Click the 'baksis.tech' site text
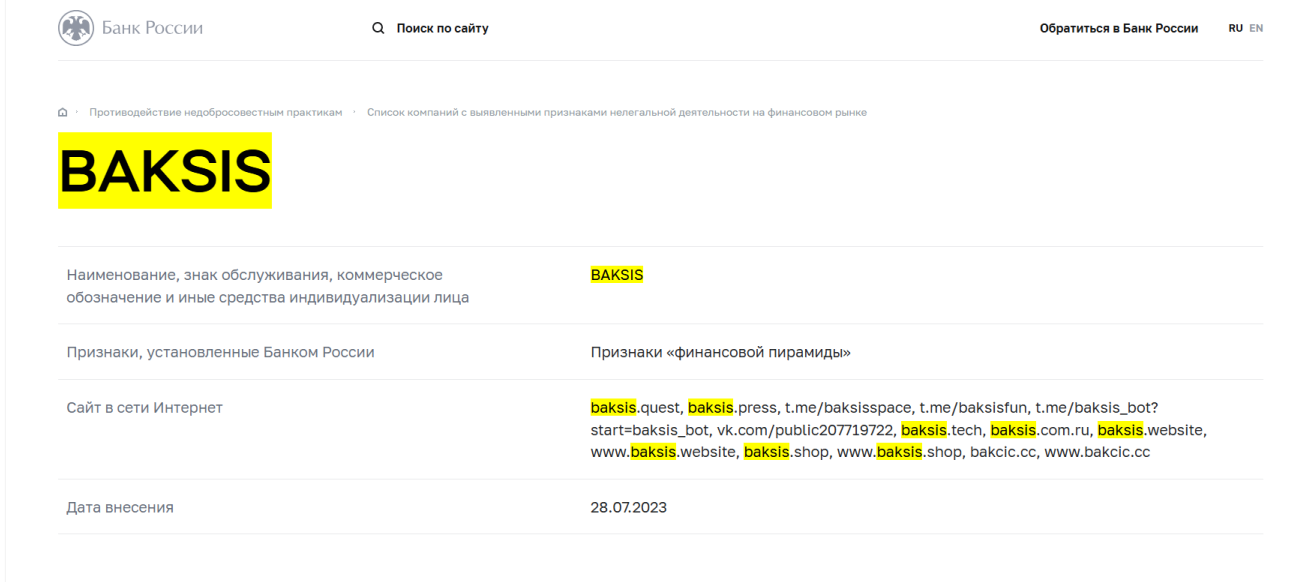1294x582 pixels. (x=942, y=430)
